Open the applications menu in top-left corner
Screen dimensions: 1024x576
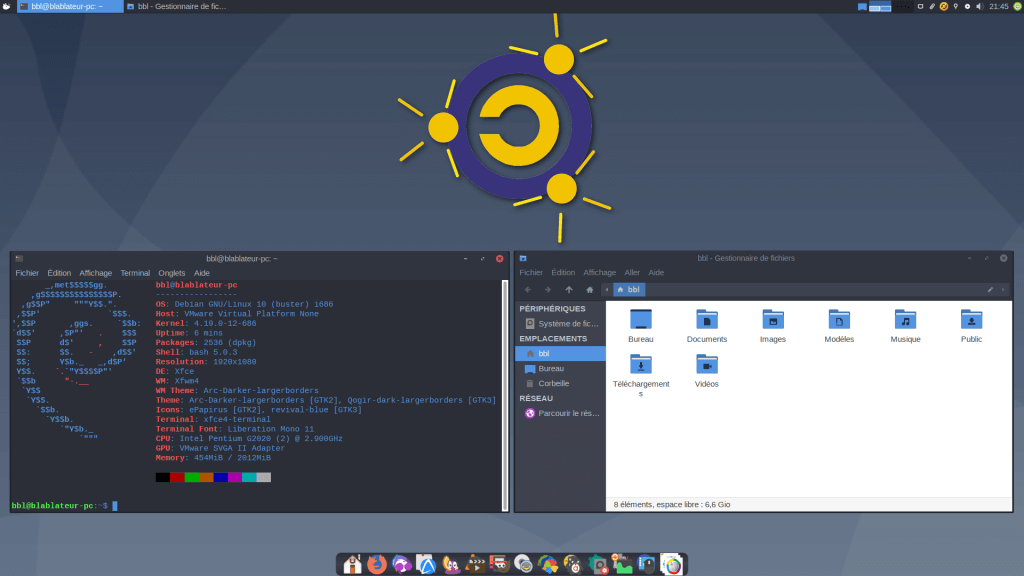(7, 7)
